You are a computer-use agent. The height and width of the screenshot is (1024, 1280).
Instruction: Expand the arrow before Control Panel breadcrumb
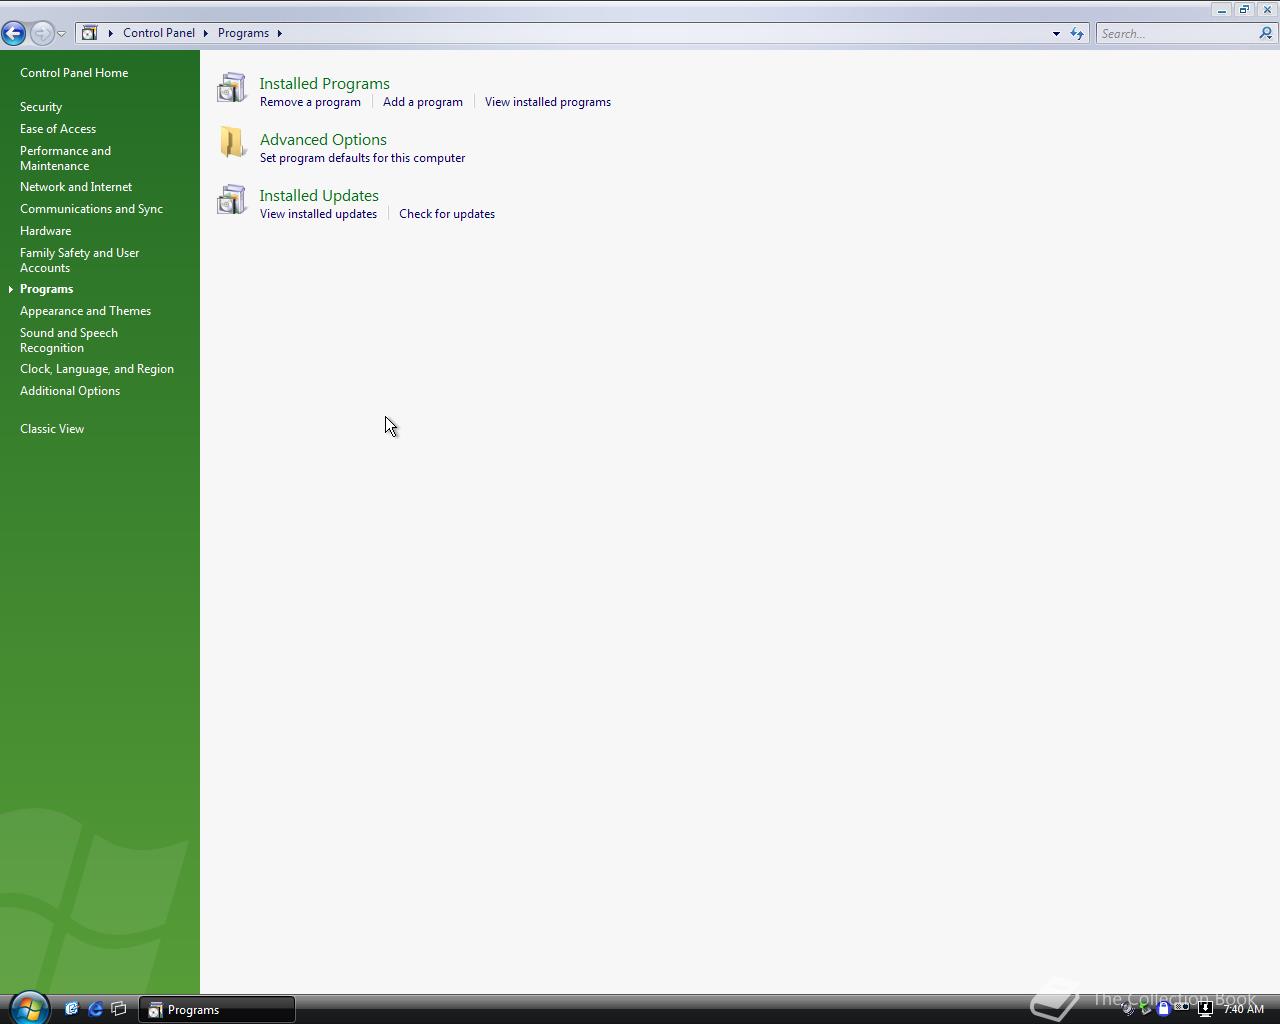[x=111, y=33]
